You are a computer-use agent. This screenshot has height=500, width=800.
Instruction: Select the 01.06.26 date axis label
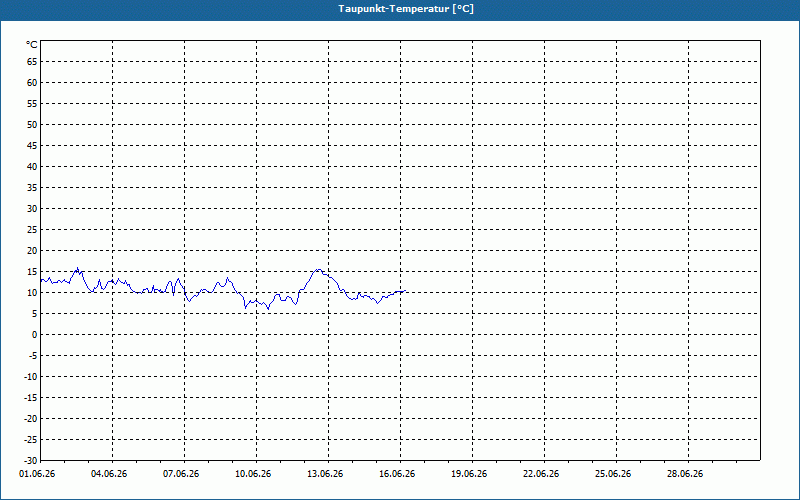pyautogui.click(x=37, y=474)
